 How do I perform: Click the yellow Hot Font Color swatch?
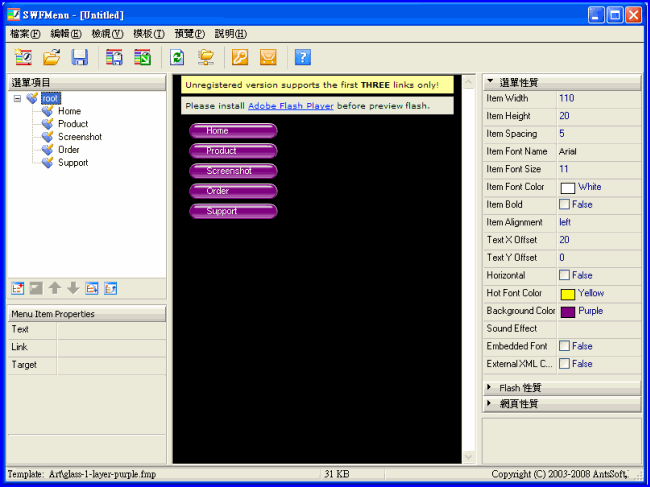(x=567, y=294)
